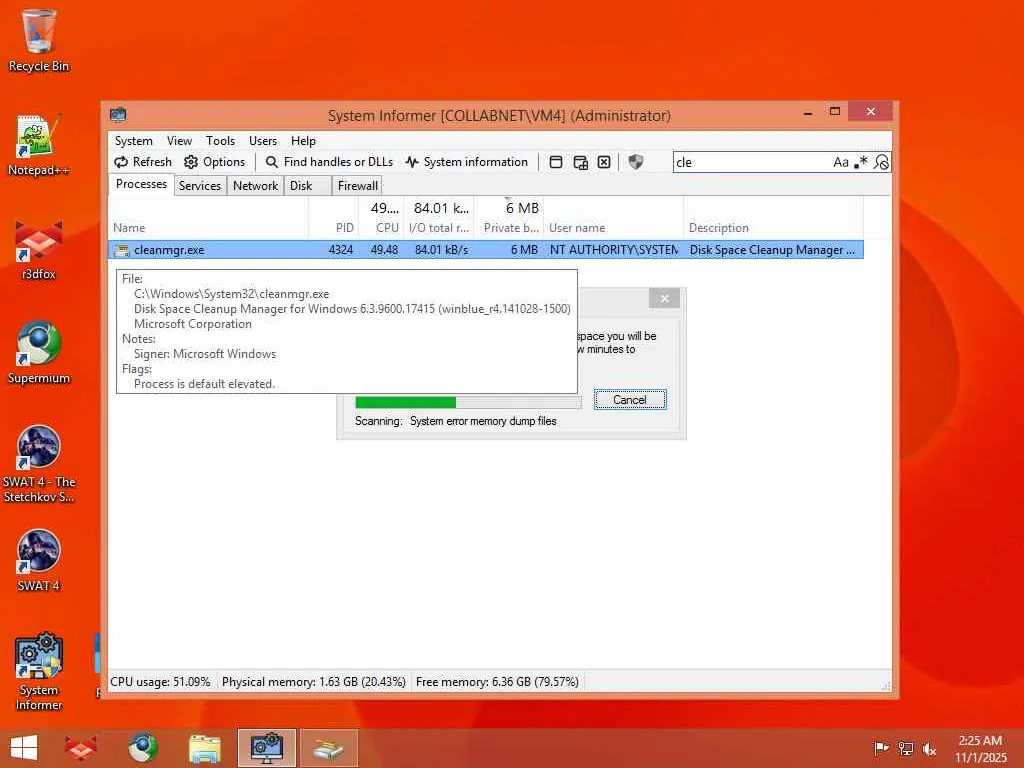The height and width of the screenshot is (768, 1024).
Task: Open System Informer desktop shortcut
Action: coord(39,671)
